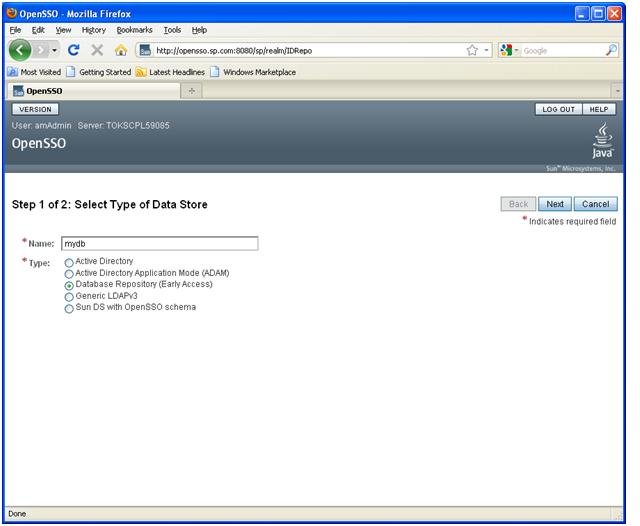Select the Active Directory radio option

[x=69, y=262]
